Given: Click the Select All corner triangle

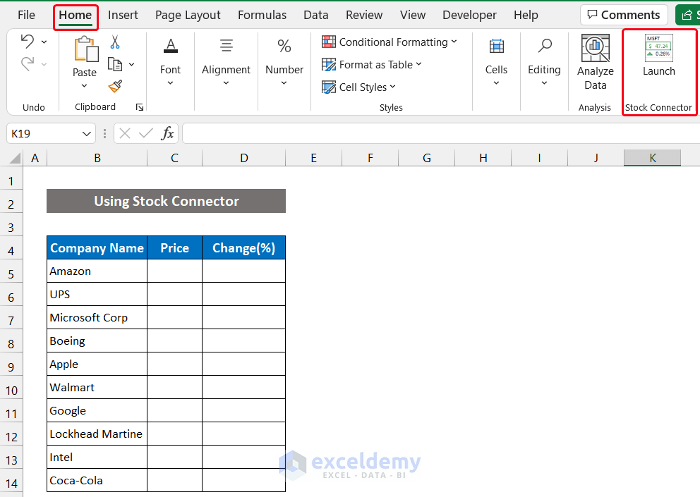Looking at the screenshot, I should click(x=15, y=159).
